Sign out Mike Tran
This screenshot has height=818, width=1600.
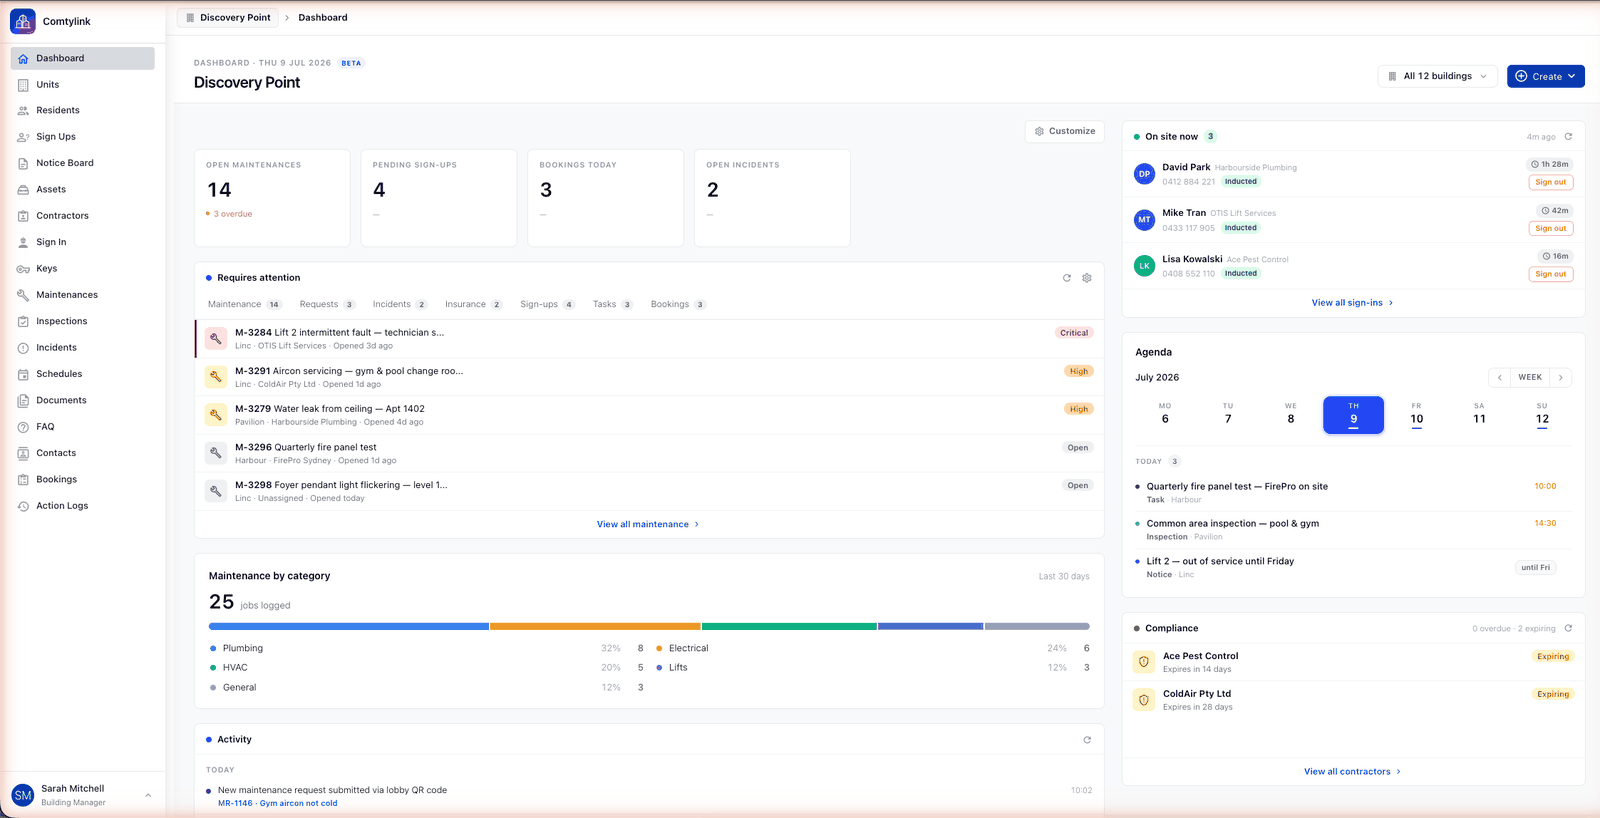pyautogui.click(x=1551, y=228)
